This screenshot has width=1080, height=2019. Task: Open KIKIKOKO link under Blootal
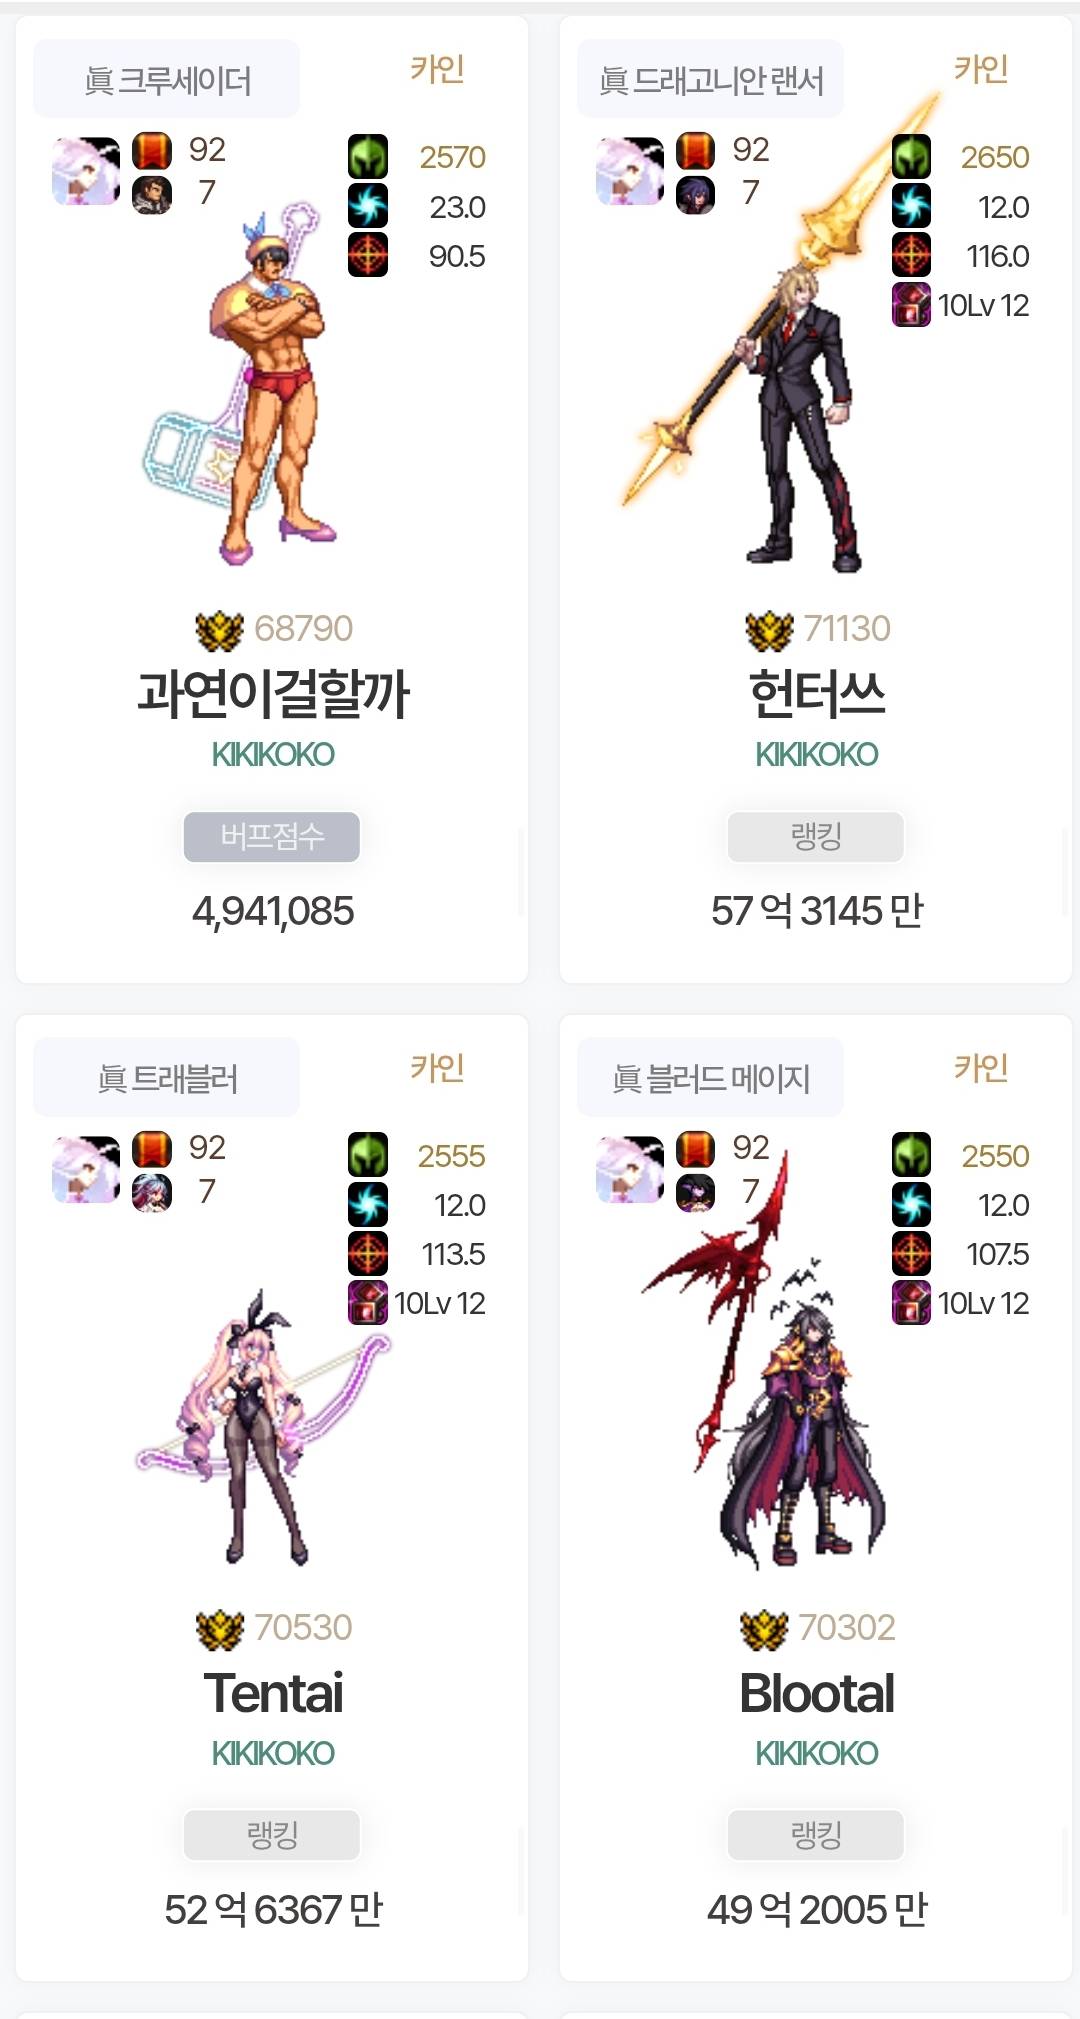[816, 1753]
